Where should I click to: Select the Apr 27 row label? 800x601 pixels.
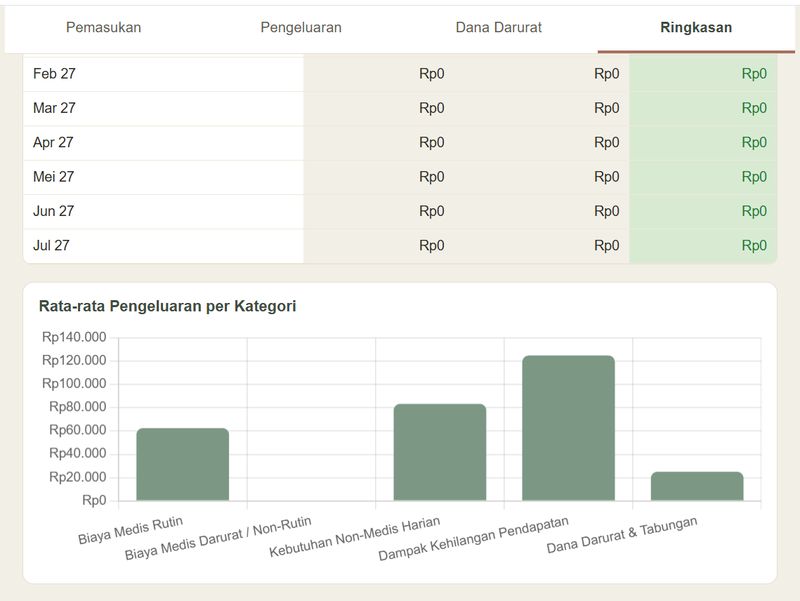53,142
